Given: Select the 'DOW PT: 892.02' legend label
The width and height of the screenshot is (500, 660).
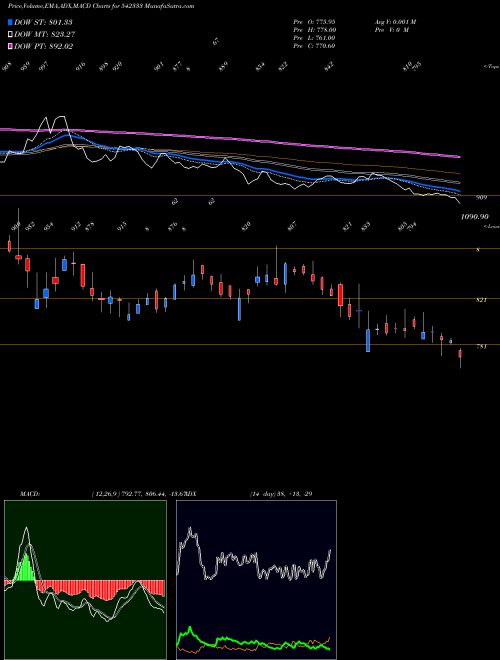Looking at the screenshot, I should [x=43, y=46].
